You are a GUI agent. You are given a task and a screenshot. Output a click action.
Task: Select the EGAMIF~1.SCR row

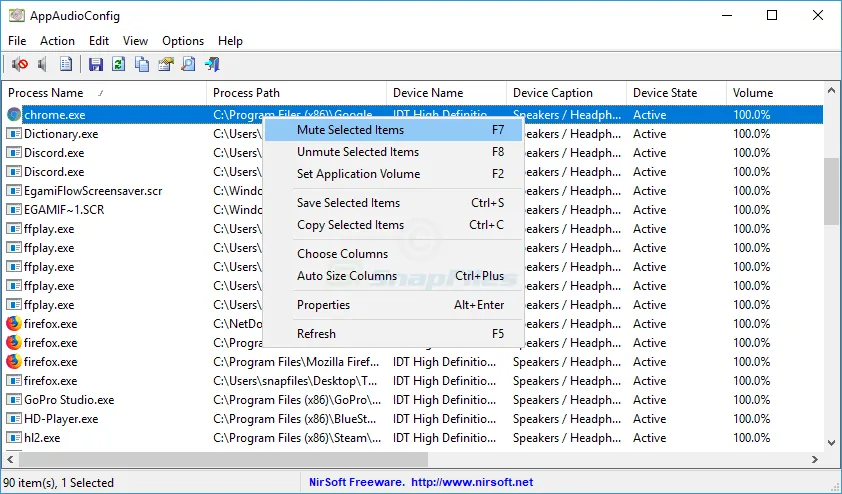pos(412,209)
